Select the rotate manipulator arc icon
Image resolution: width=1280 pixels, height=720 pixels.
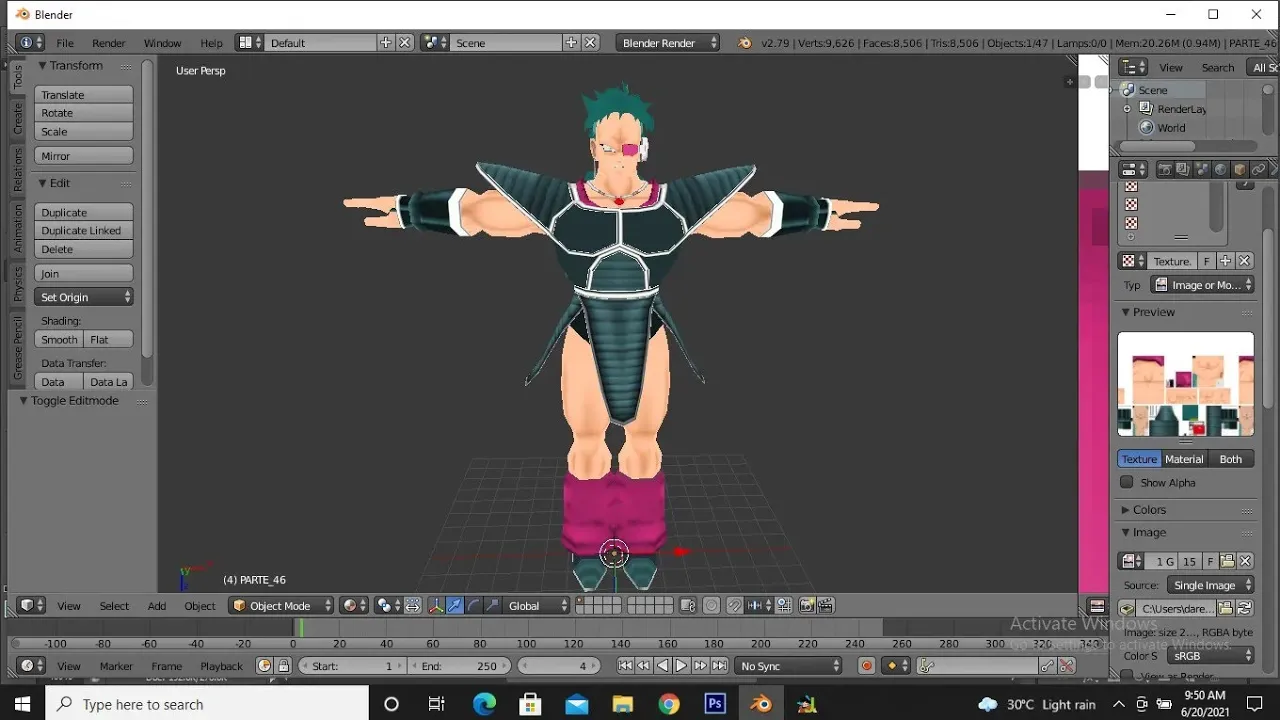(x=474, y=606)
